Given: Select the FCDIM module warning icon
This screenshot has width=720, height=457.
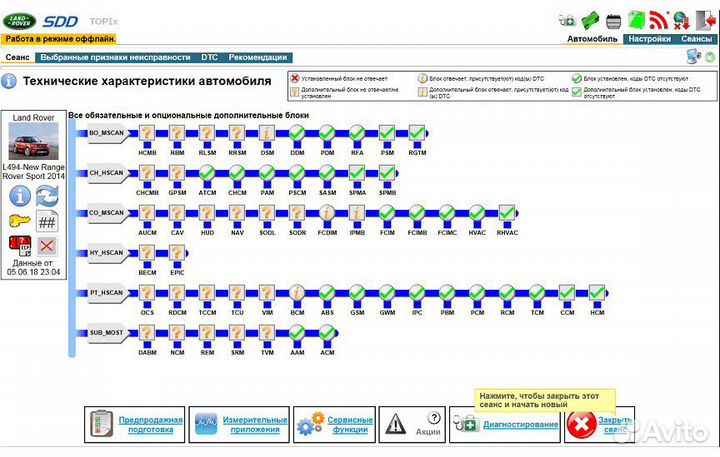Looking at the screenshot, I should point(327,212).
